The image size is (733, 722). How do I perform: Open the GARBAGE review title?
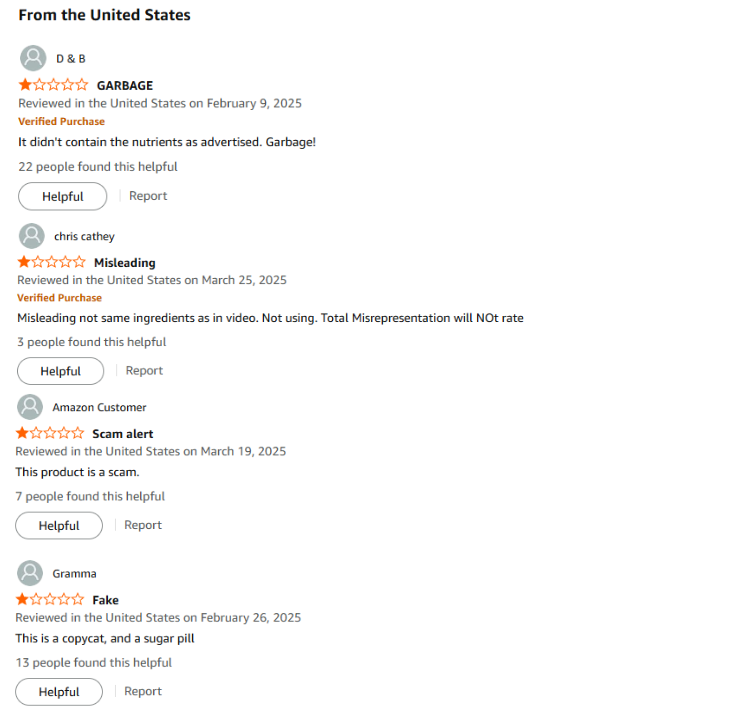tap(125, 85)
